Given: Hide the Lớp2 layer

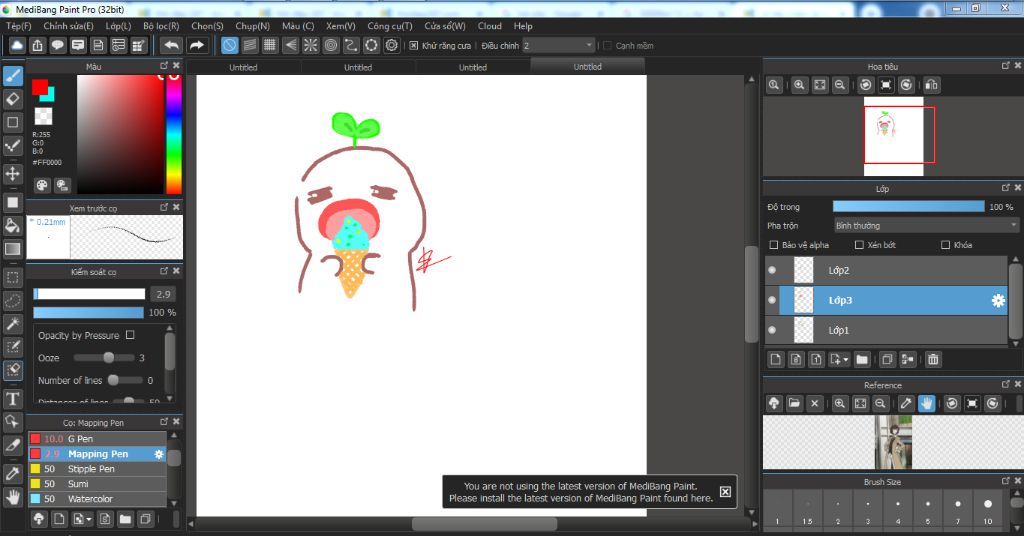Looking at the screenshot, I should [x=773, y=270].
